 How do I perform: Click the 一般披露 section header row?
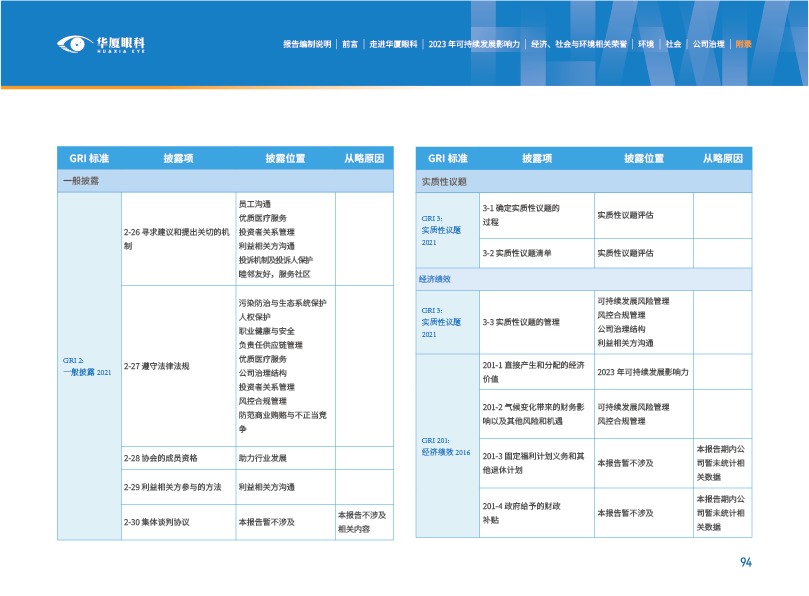(225, 181)
